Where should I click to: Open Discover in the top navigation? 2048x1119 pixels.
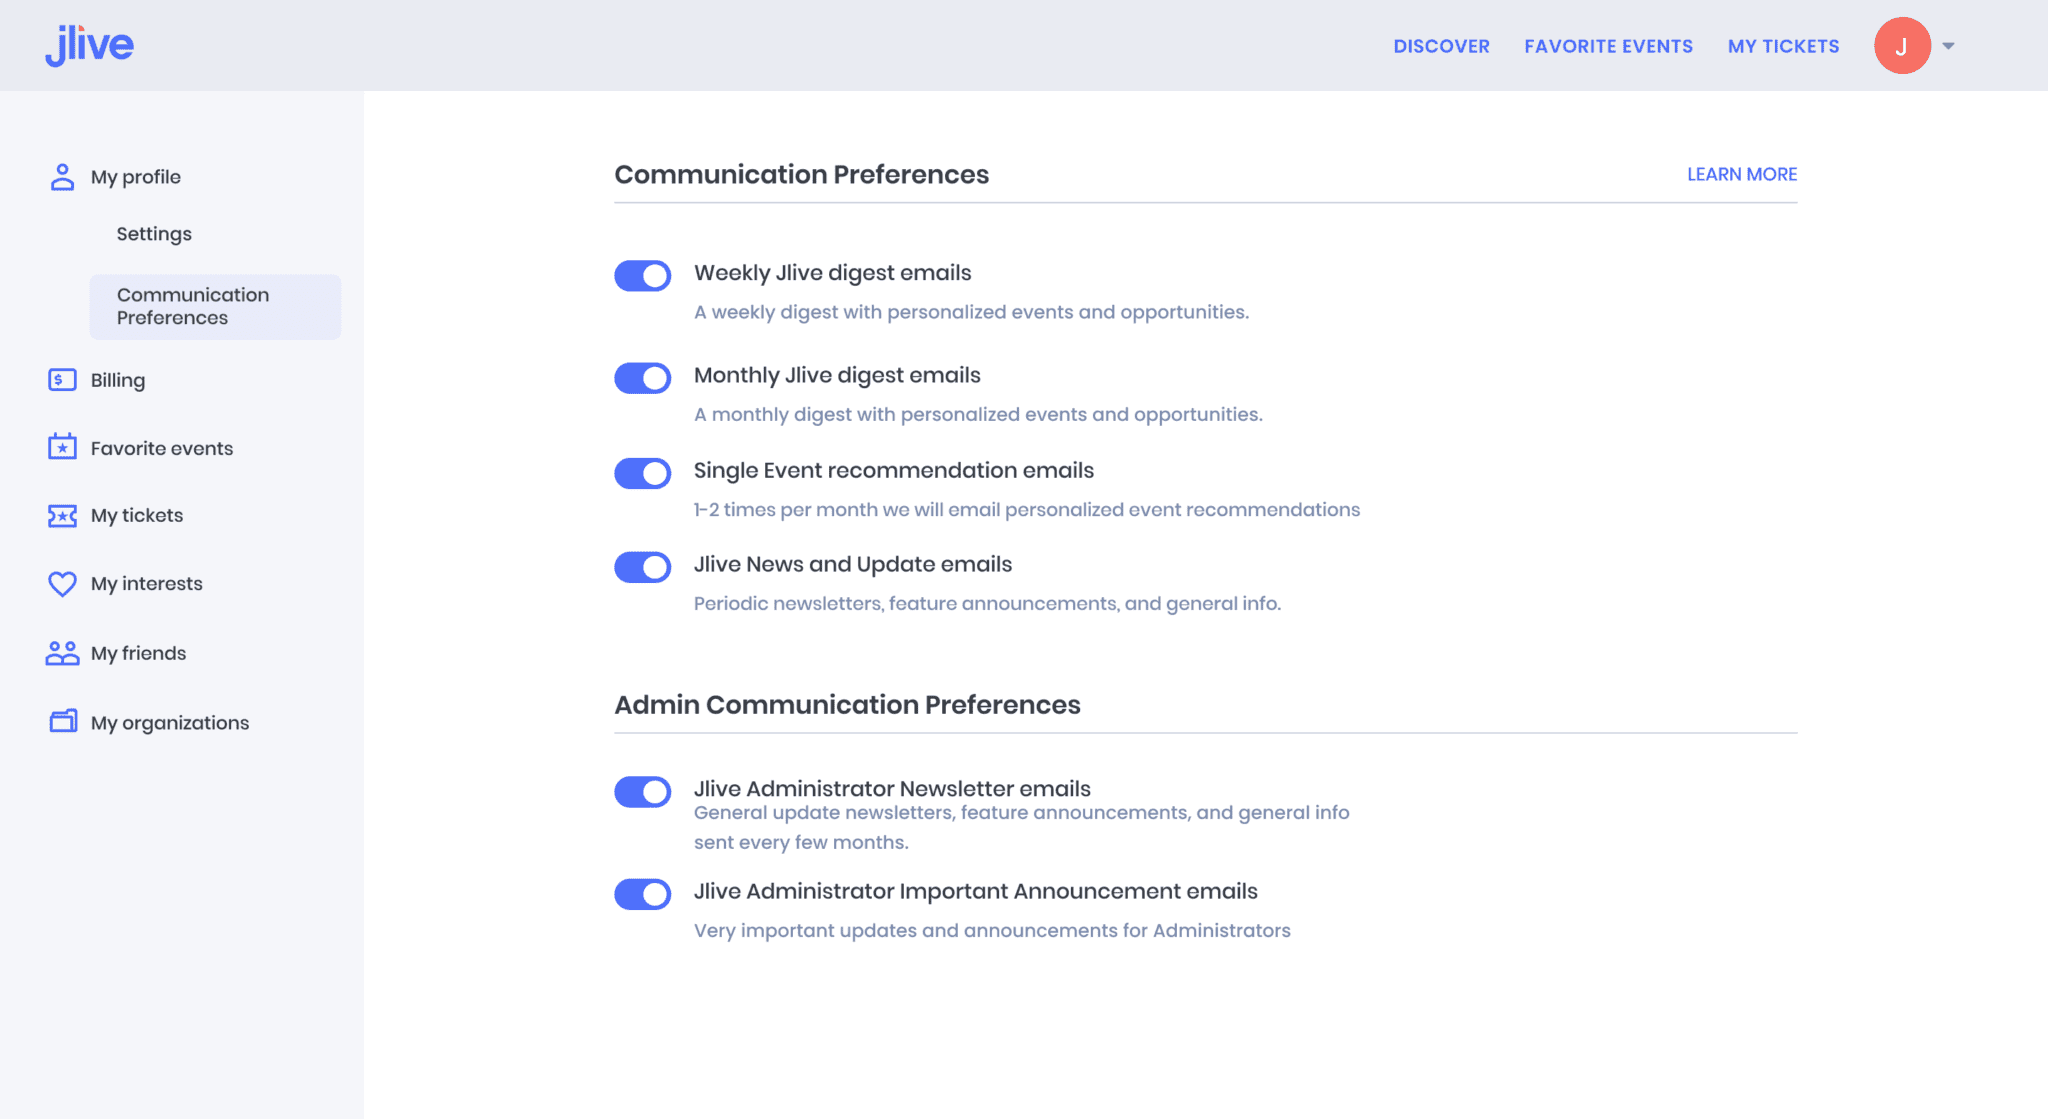1441,46
